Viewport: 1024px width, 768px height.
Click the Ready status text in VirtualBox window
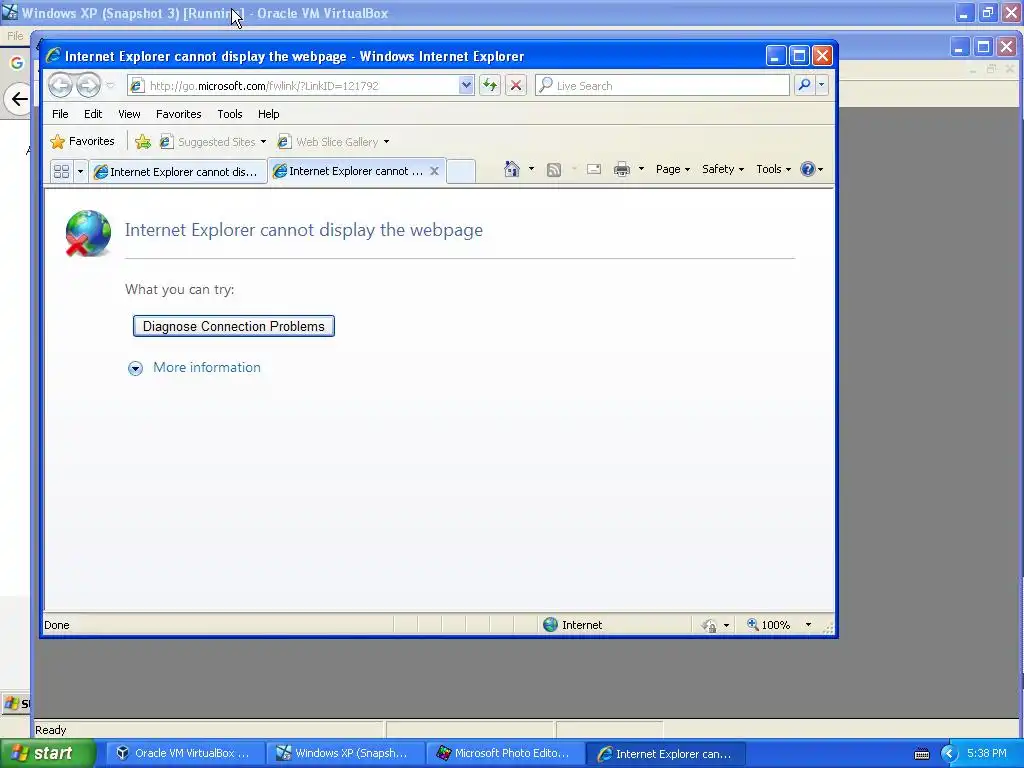click(50, 729)
